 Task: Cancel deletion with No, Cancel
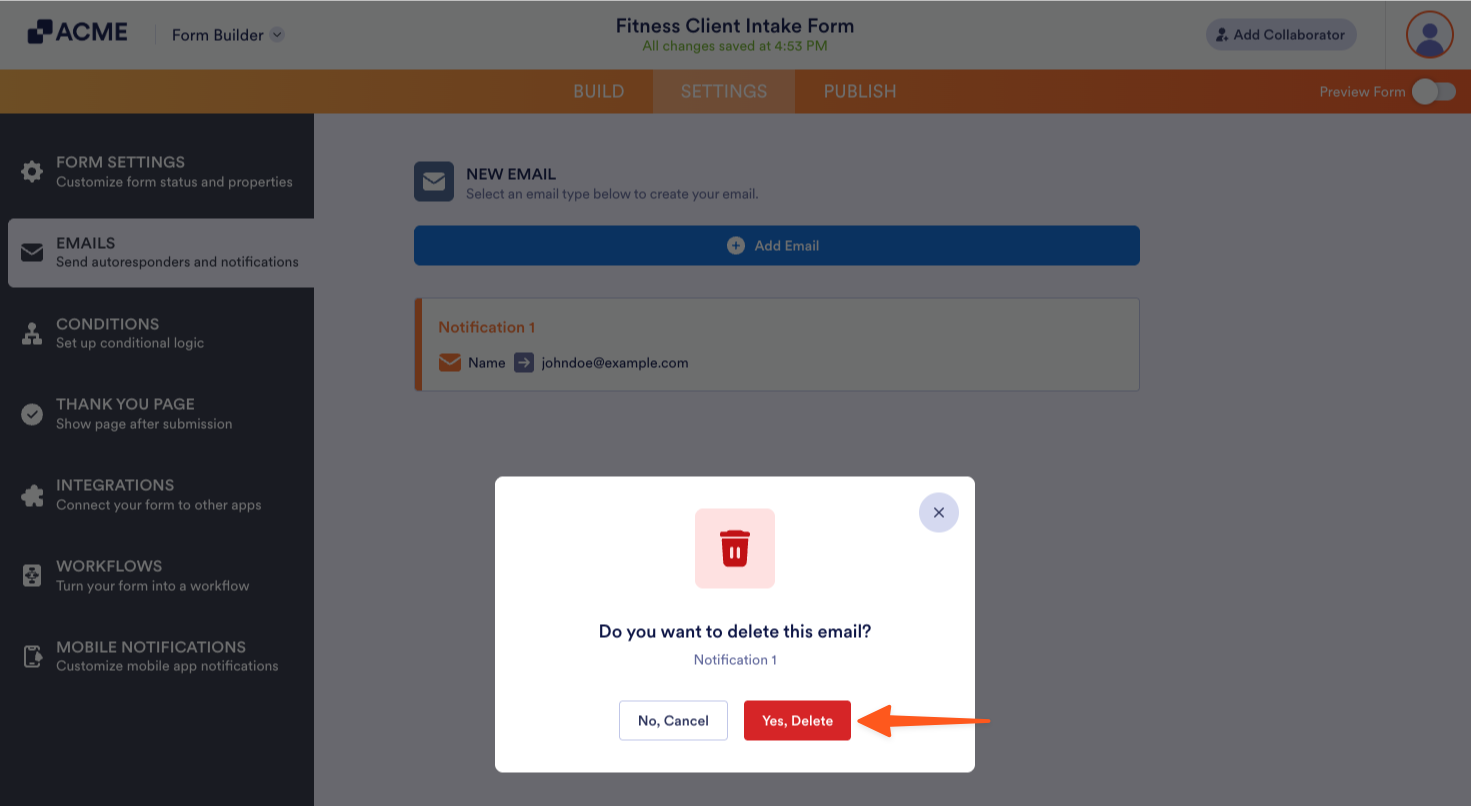pos(673,720)
